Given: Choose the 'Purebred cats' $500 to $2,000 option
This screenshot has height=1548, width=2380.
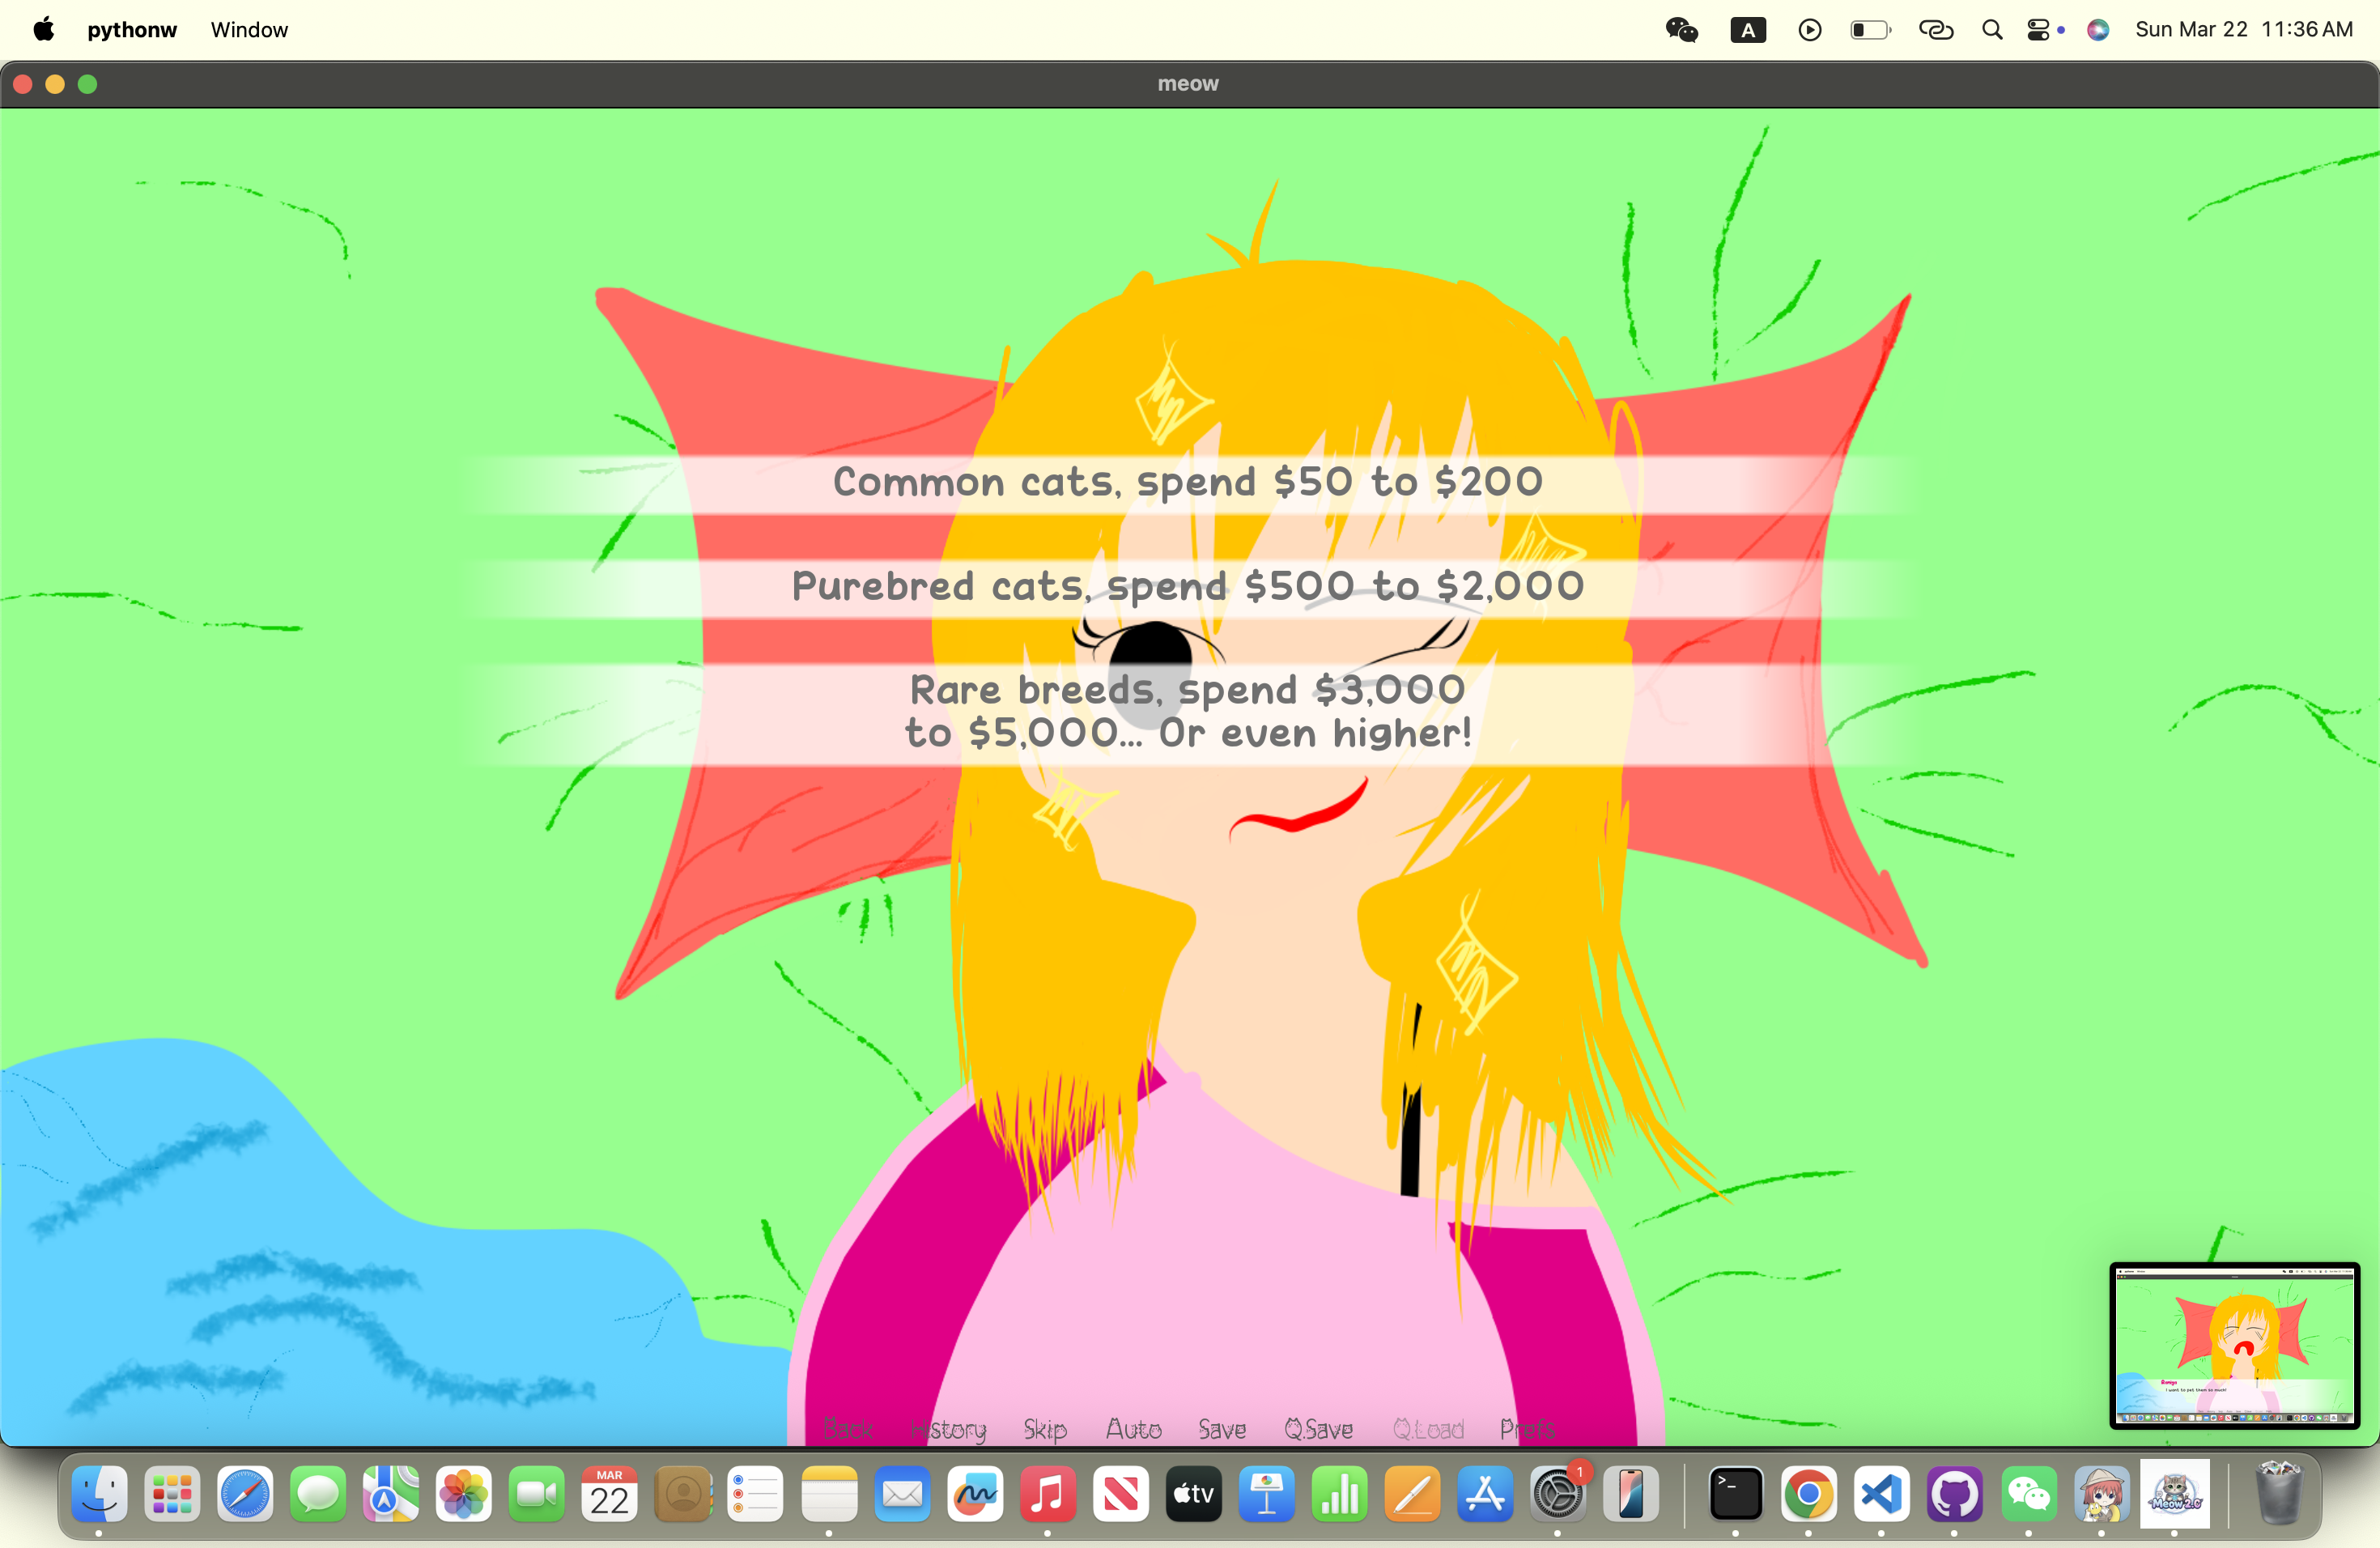Looking at the screenshot, I should (x=1188, y=587).
